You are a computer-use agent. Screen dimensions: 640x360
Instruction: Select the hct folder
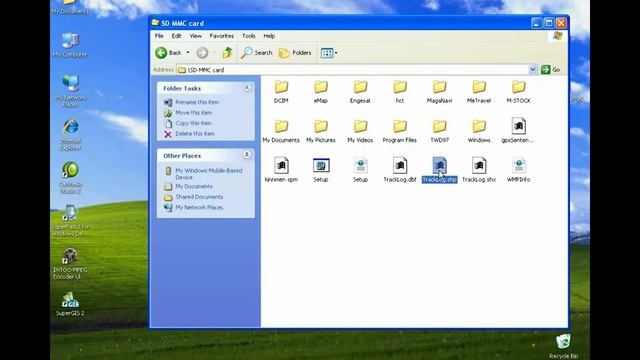click(x=400, y=91)
